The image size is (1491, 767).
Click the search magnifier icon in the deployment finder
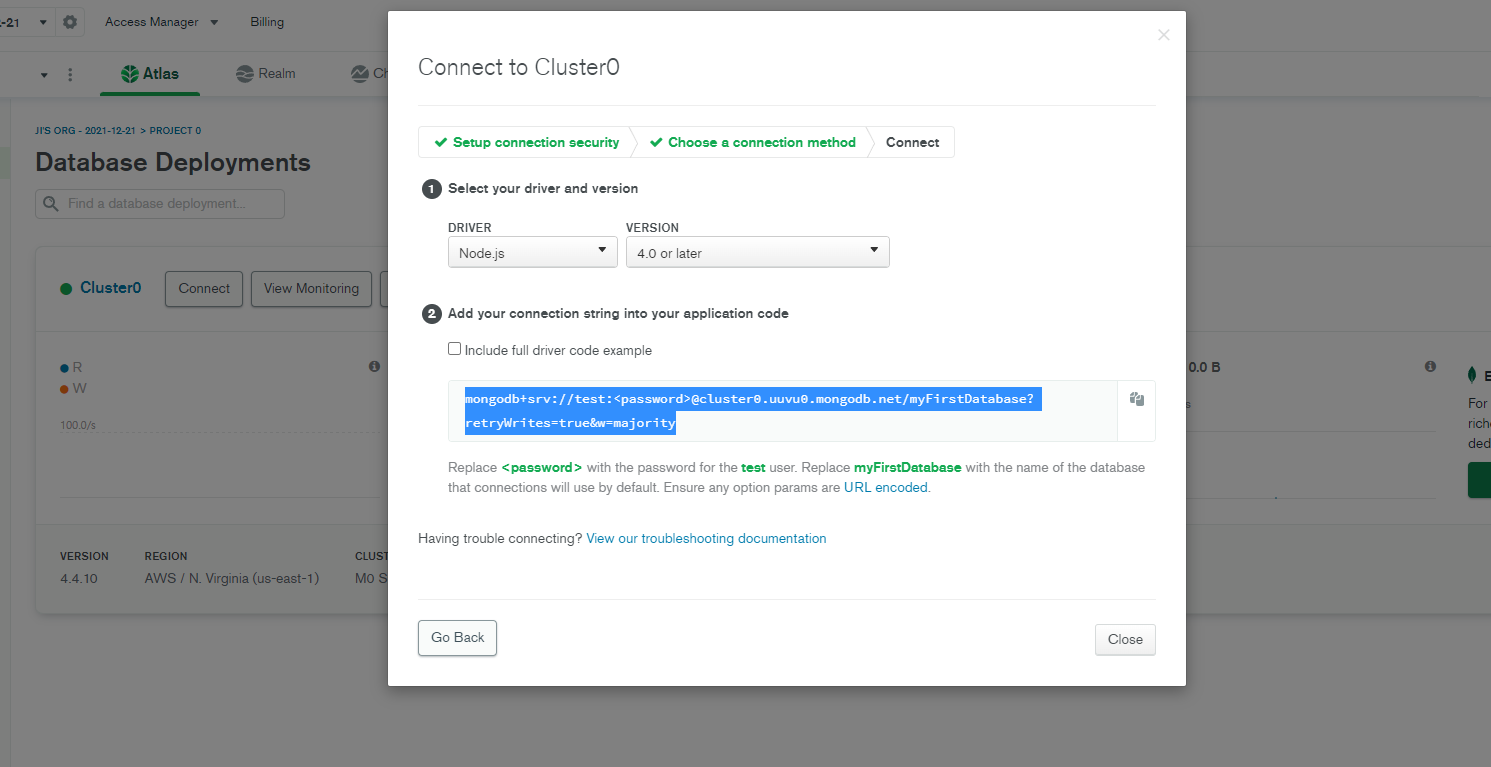click(52, 204)
